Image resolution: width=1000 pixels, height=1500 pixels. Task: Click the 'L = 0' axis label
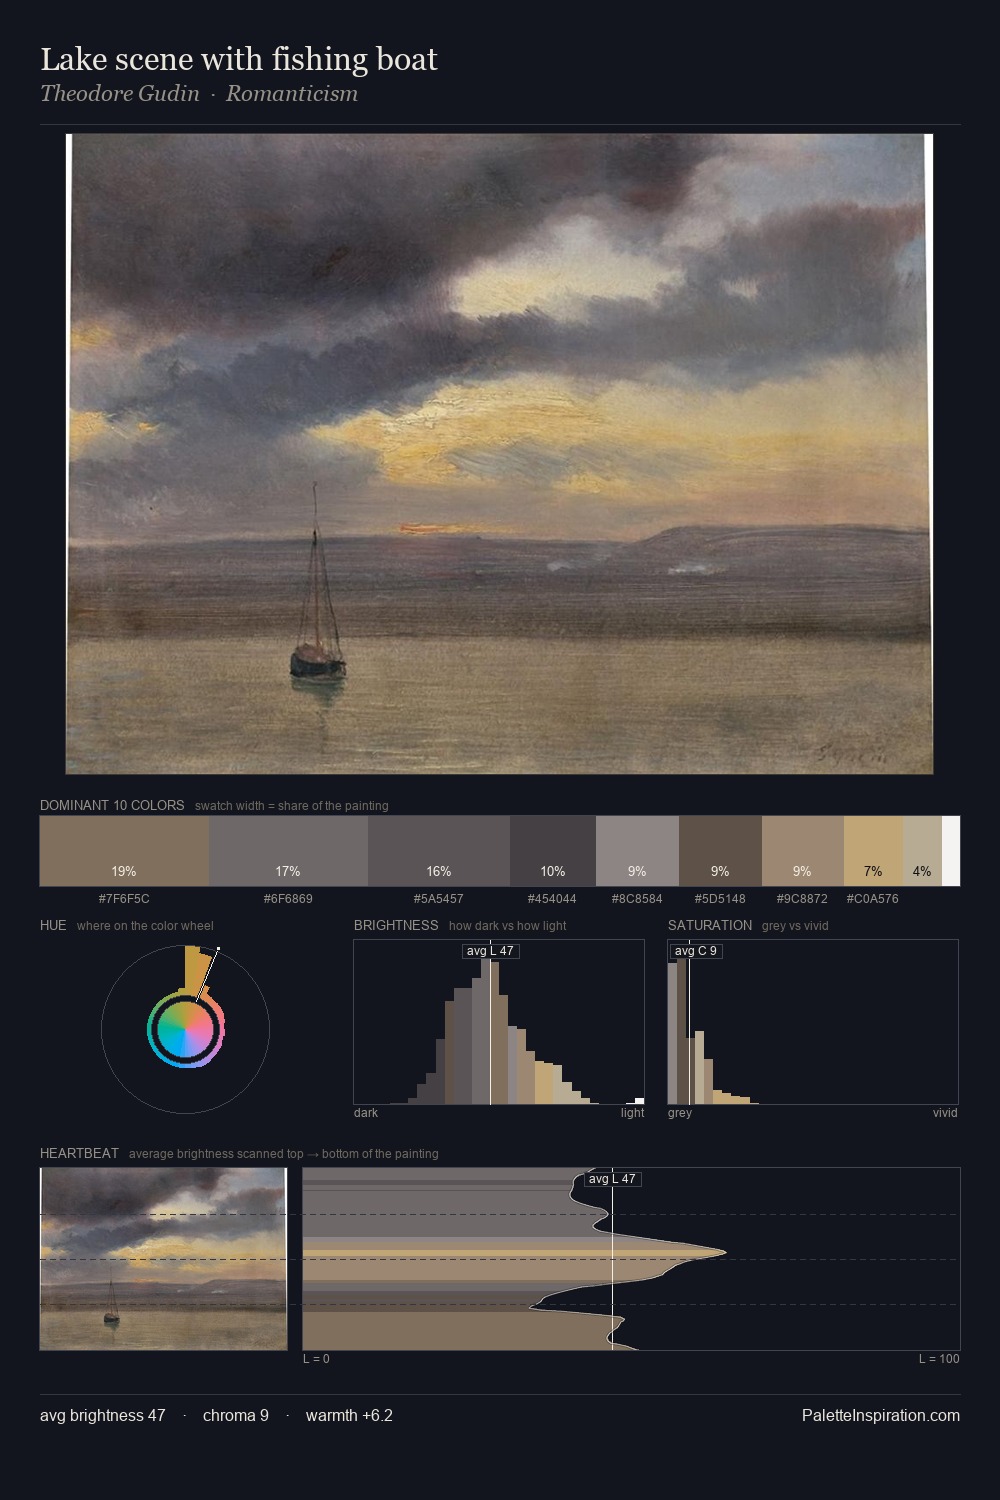pyautogui.click(x=316, y=1359)
